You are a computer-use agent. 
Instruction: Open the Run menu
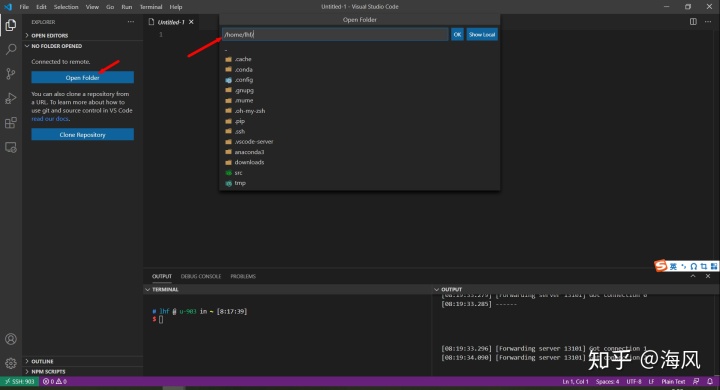126,7
